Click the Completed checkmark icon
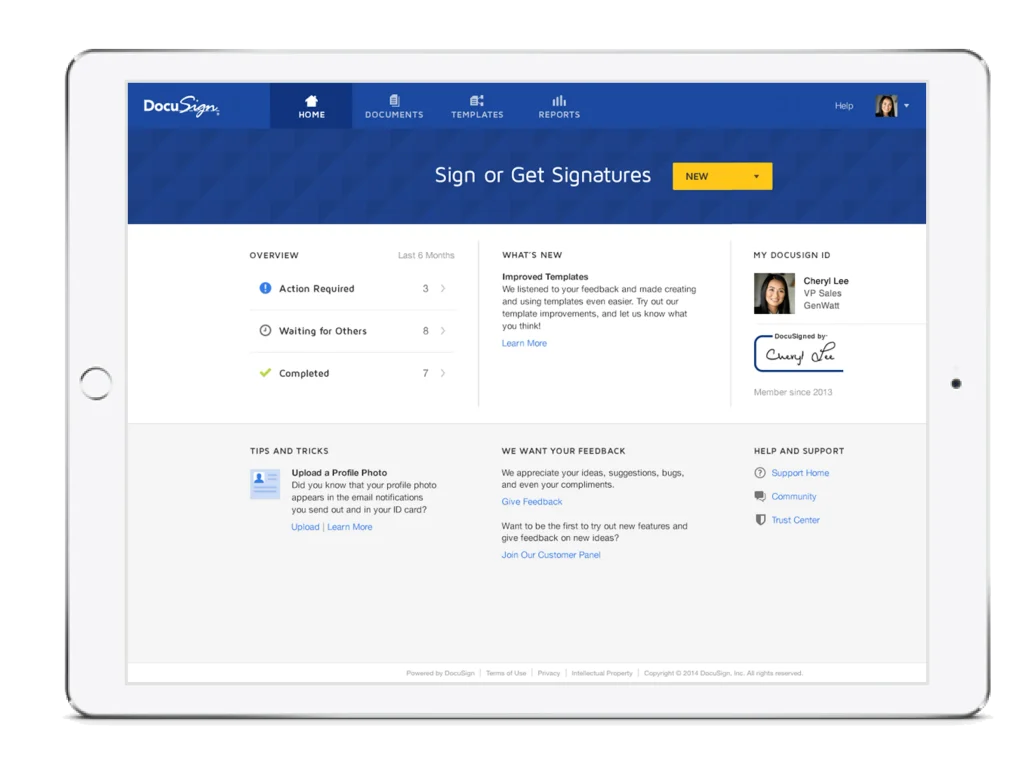This screenshot has width=1024, height=773. tap(265, 373)
